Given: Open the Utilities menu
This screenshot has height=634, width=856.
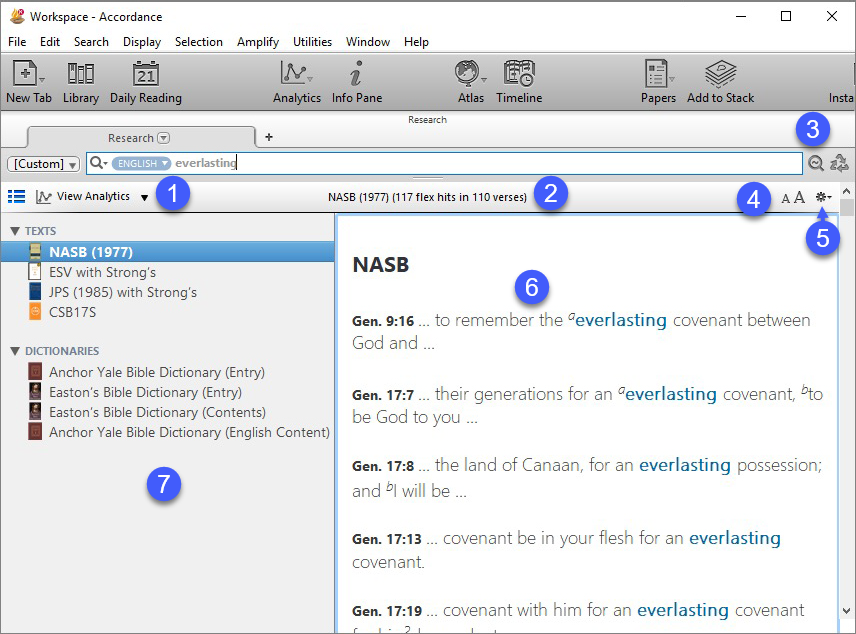Looking at the screenshot, I should (x=312, y=42).
